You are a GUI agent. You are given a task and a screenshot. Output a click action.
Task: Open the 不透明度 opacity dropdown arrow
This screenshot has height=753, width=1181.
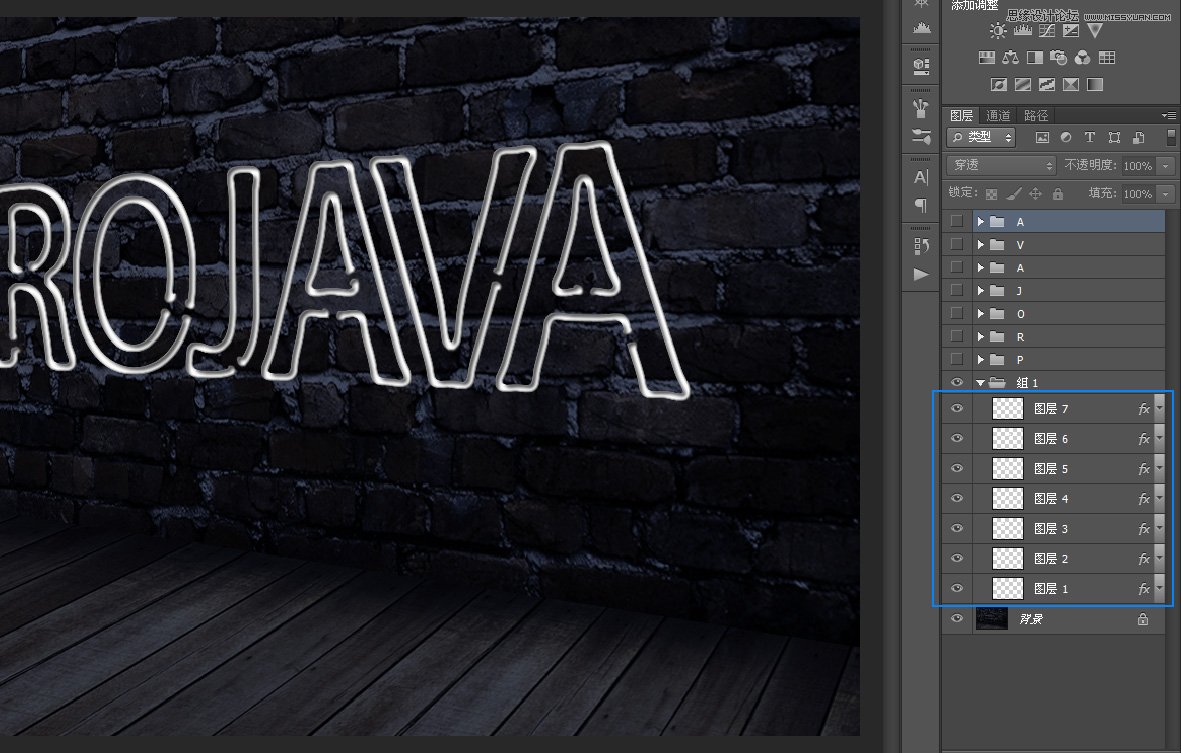[x=1165, y=165]
